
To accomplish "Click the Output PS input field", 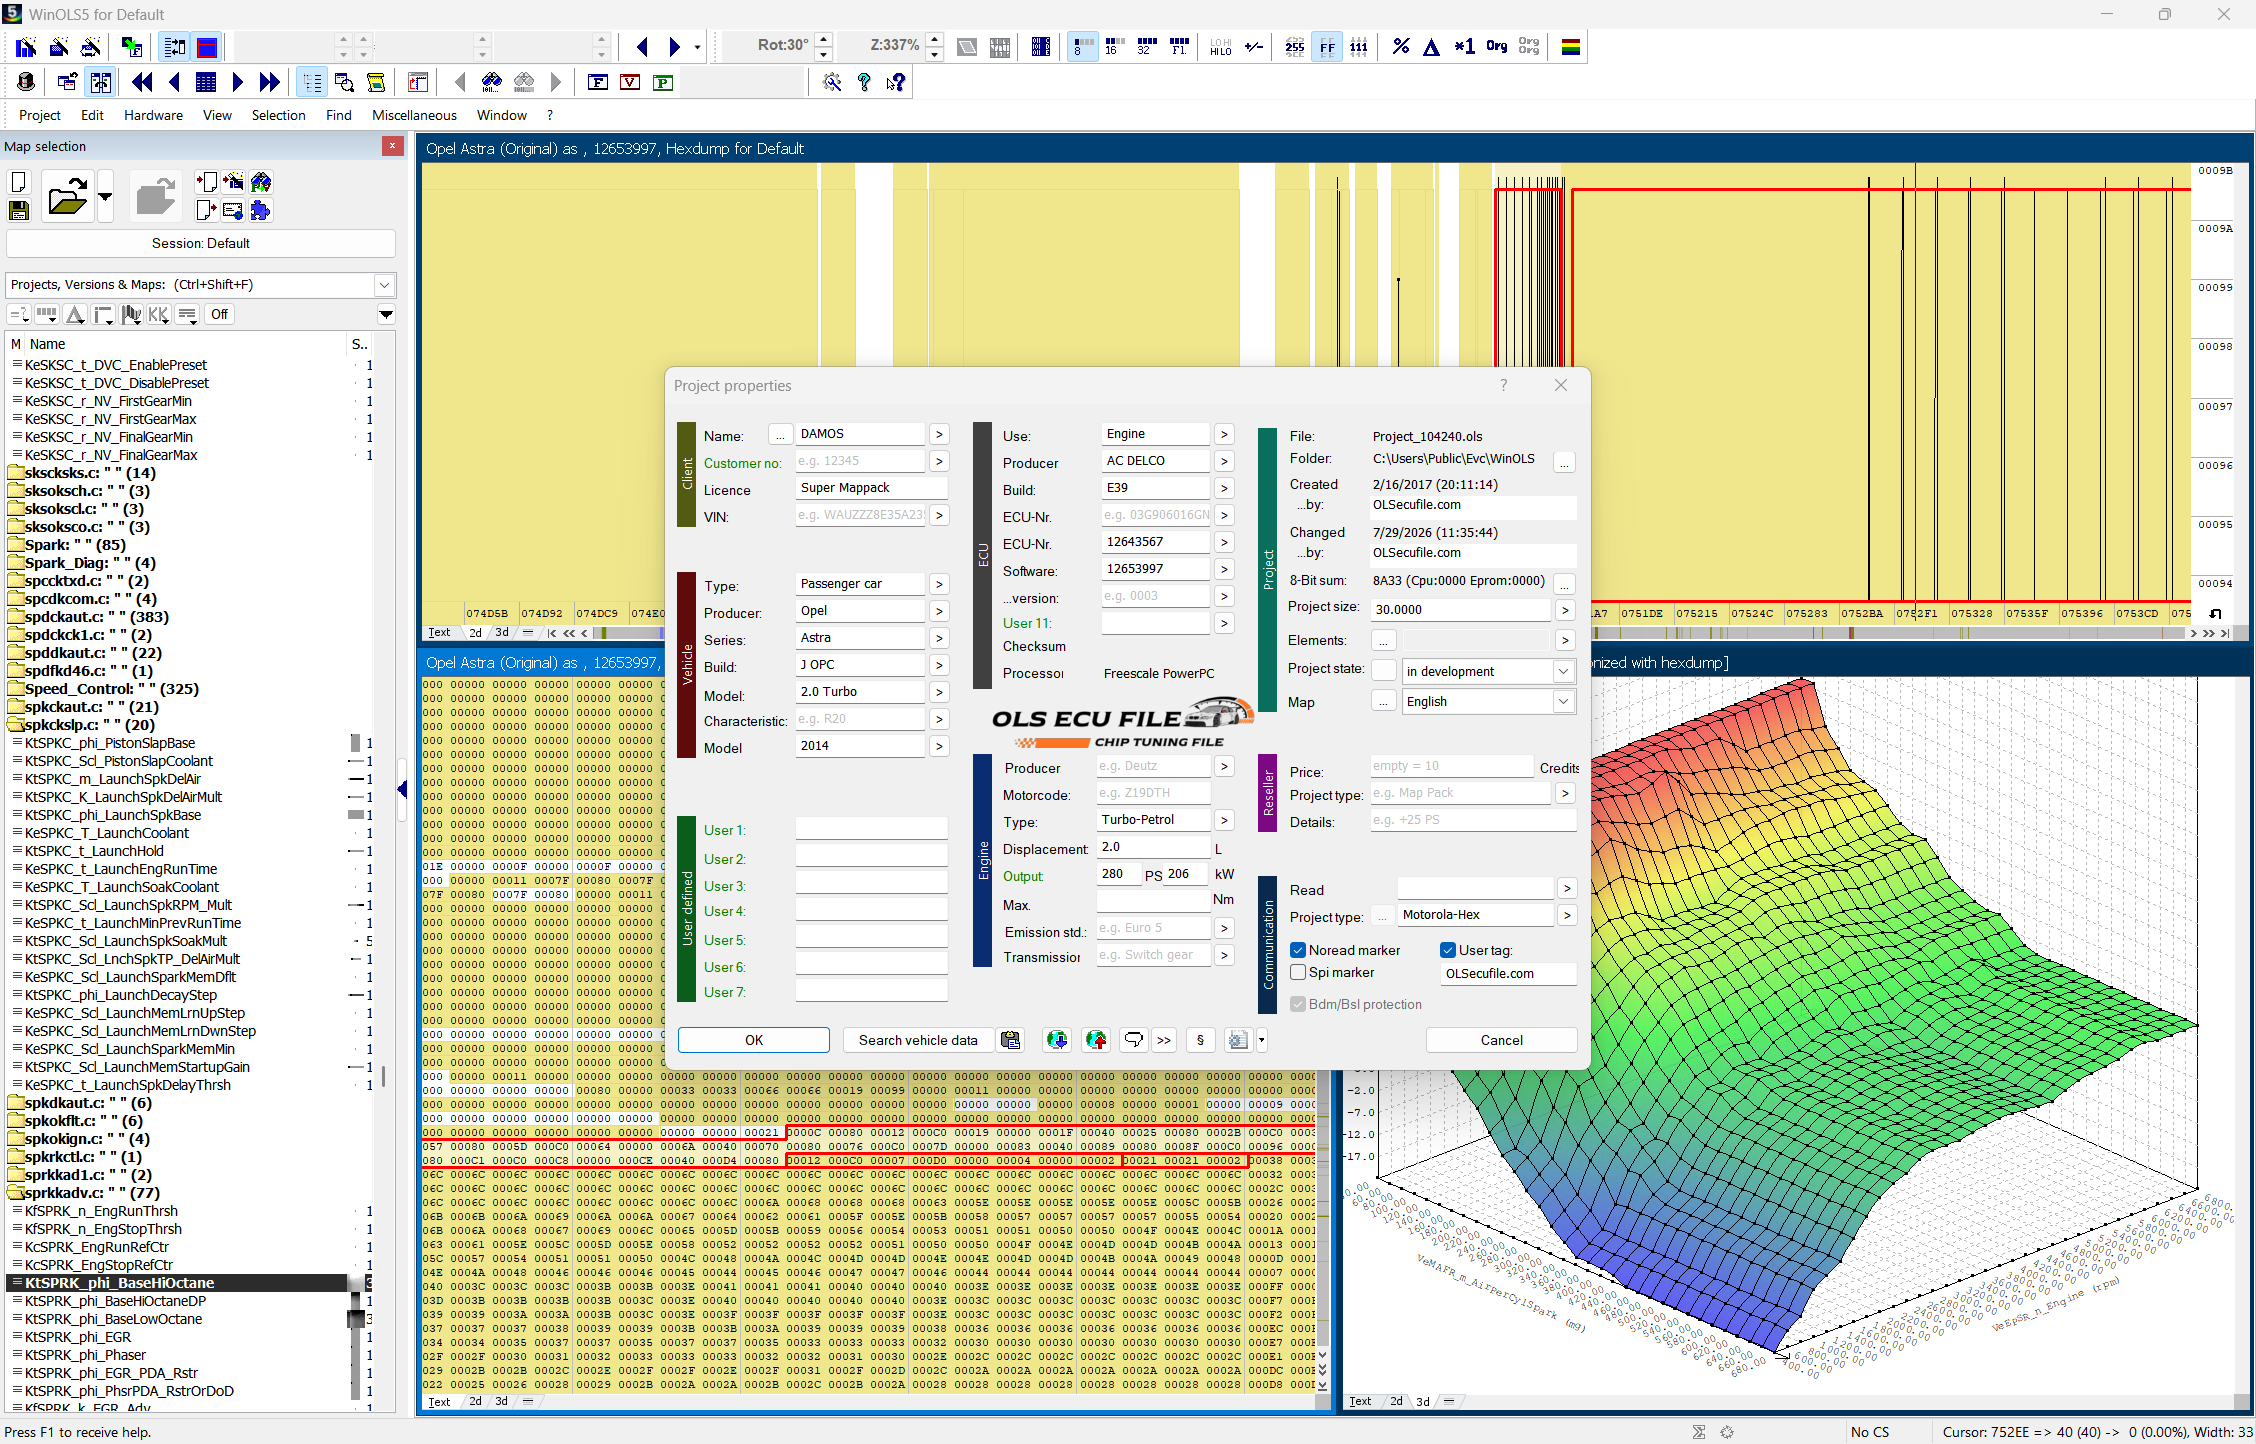I will (1119, 874).
